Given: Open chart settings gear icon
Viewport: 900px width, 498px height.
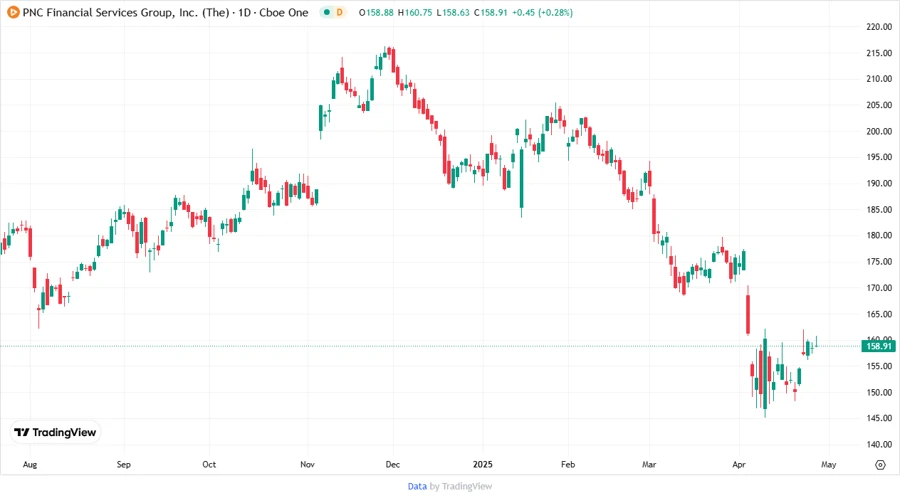Looking at the screenshot, I should (880, 465).
